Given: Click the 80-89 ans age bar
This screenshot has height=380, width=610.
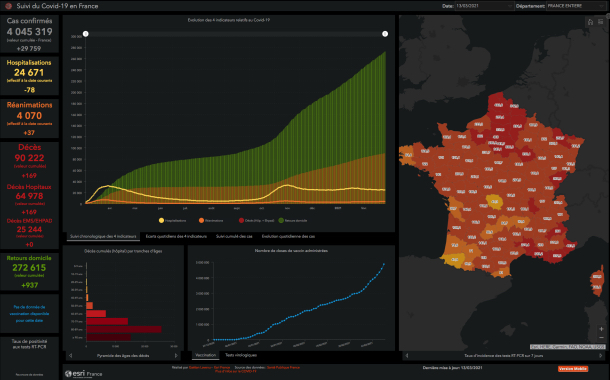Looking at the screenshot, I should pyautogui.click(x=124, y=329).
